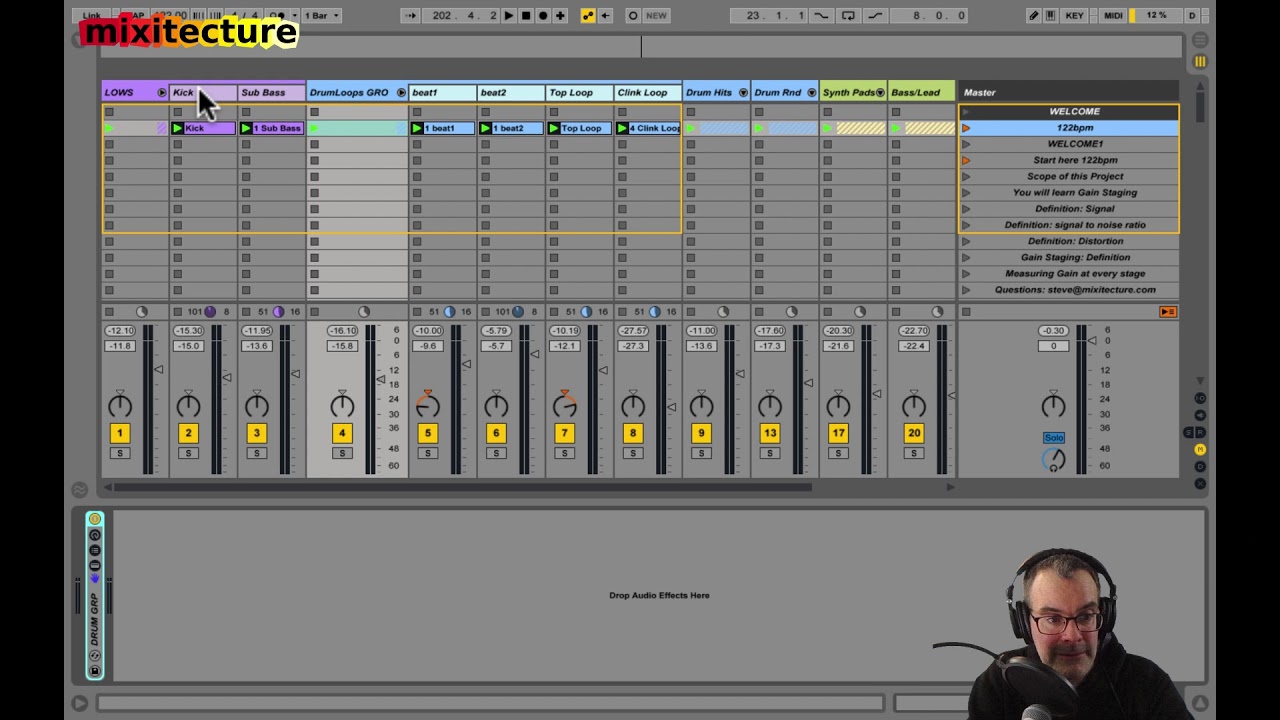Click the Master cue volume knob
1280x720 pixels.
(1054, 460)
